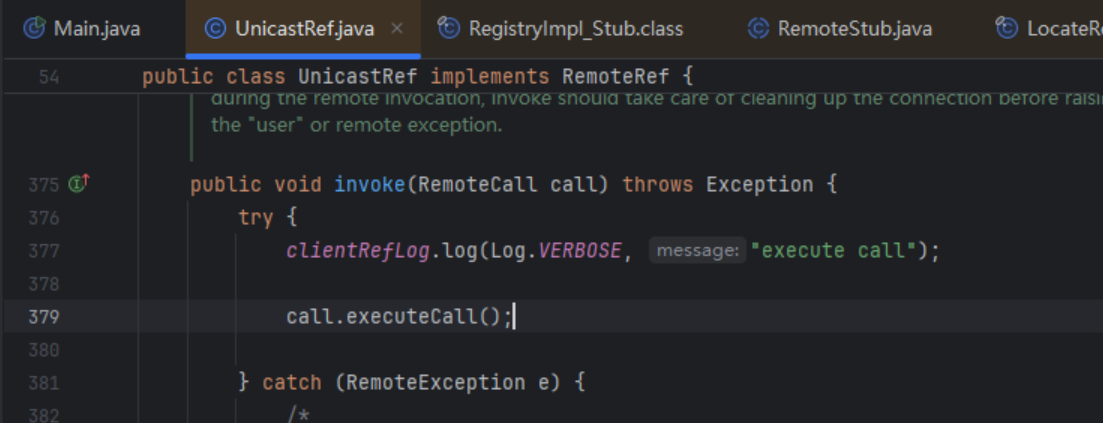Switch to the Main.java tab
Screen dimensions: 1103x423
point(96,28)
